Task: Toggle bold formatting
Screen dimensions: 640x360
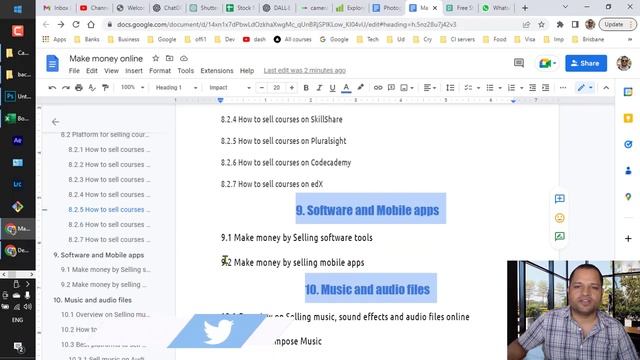Action: pos(306,87)
